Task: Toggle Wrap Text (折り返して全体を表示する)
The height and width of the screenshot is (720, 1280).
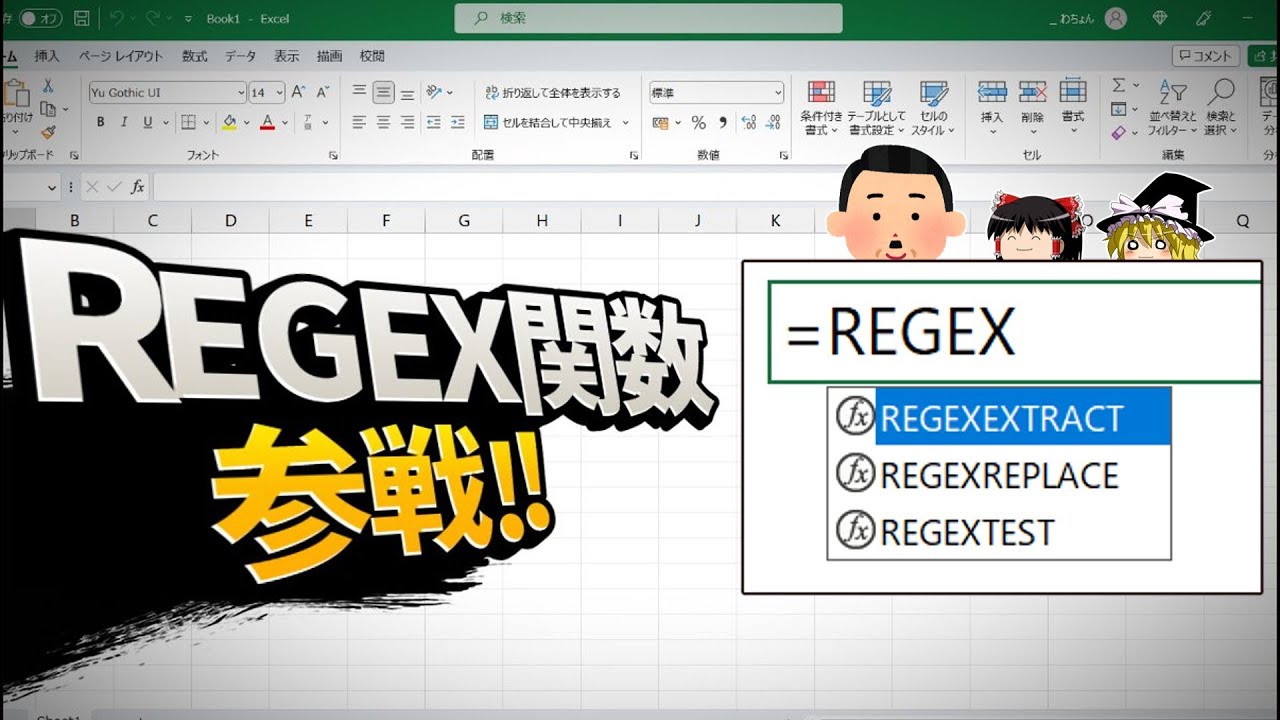Action: tap(552, 92)
